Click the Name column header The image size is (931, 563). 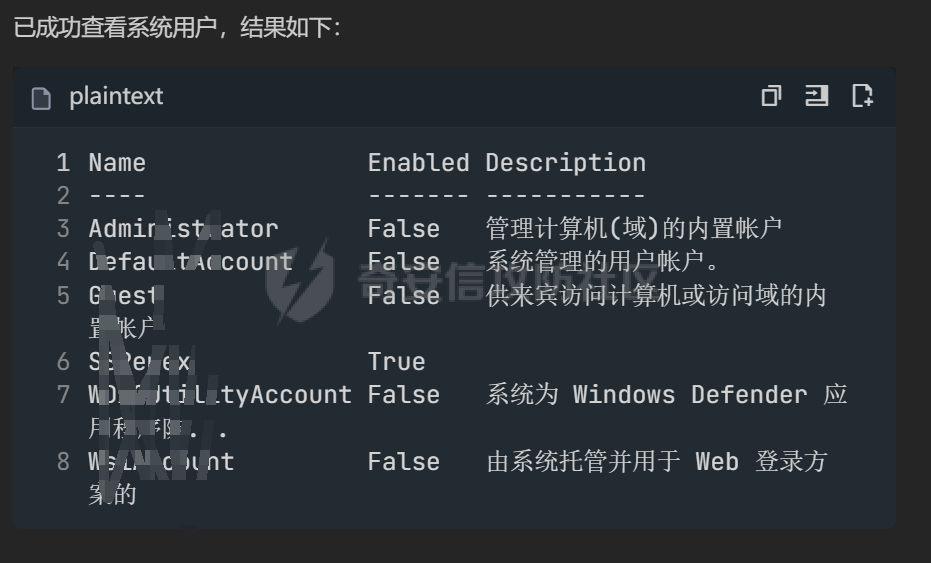click(117, 163)
